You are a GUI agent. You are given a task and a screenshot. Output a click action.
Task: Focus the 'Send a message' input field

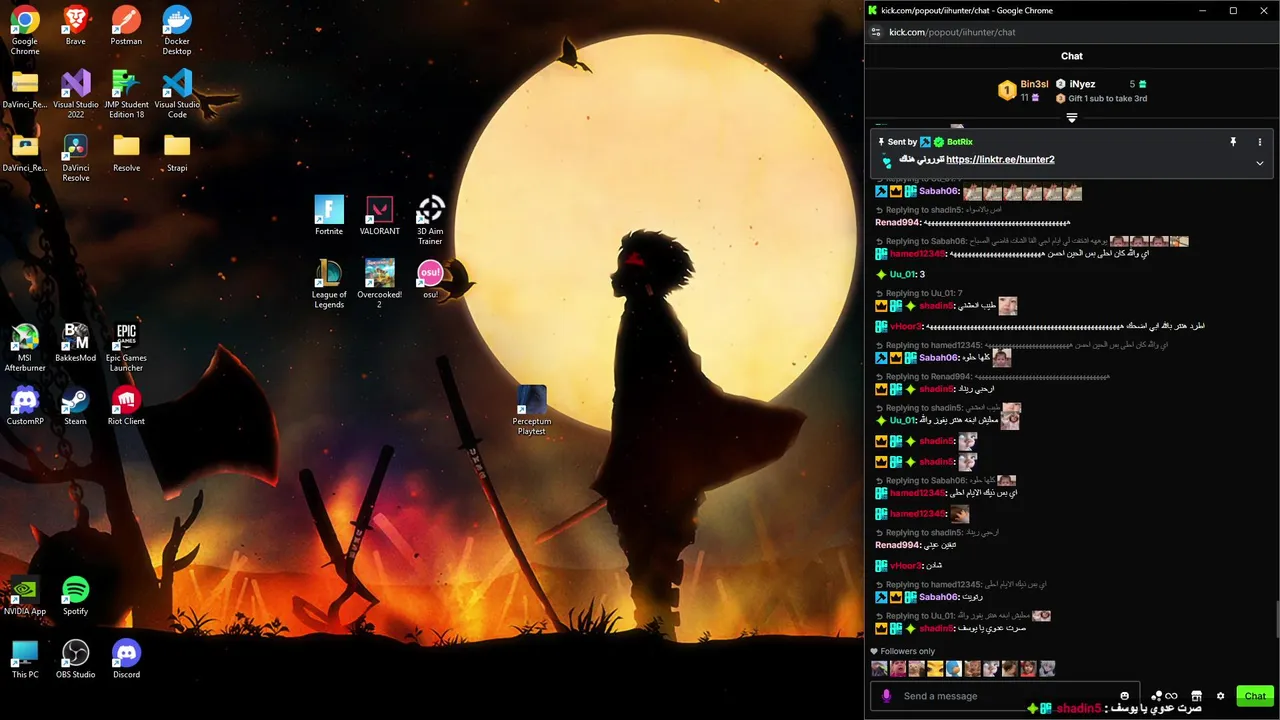point(1005,696)
